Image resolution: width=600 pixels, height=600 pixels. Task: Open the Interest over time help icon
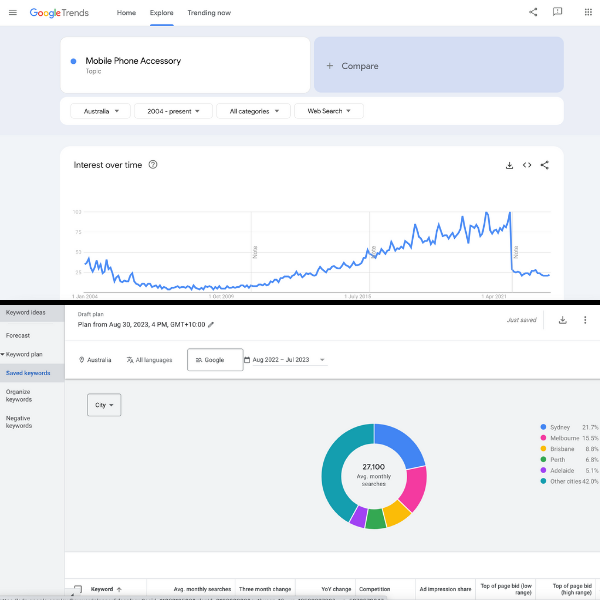153,165
